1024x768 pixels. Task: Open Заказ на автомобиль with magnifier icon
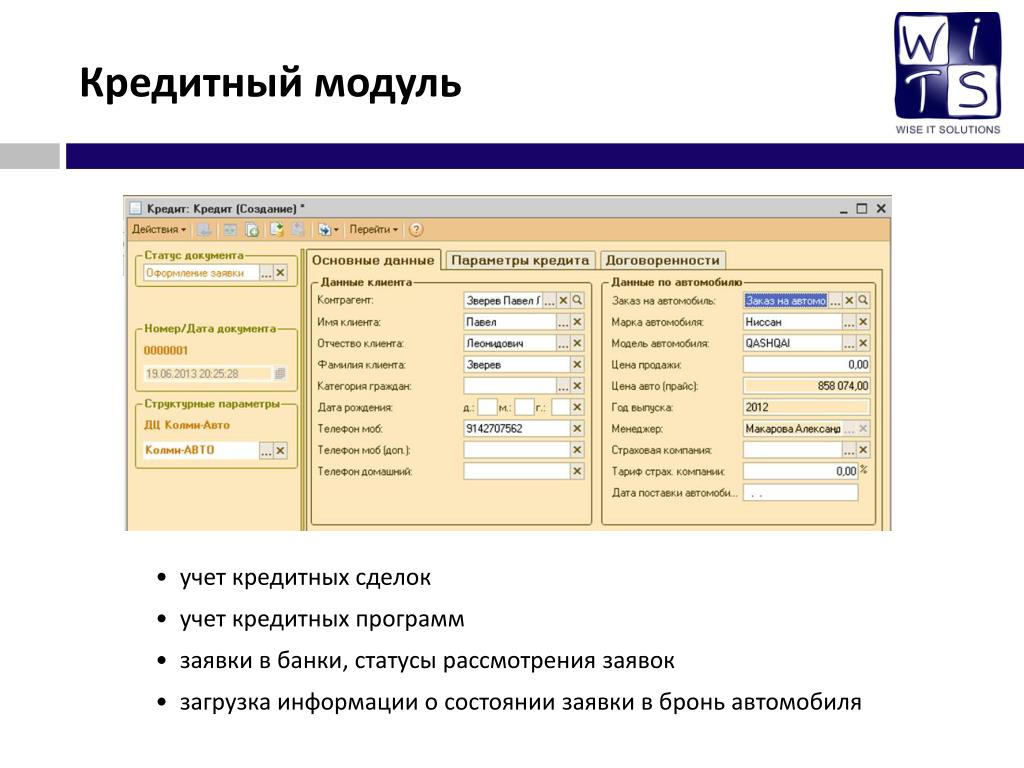pos(863,300)
